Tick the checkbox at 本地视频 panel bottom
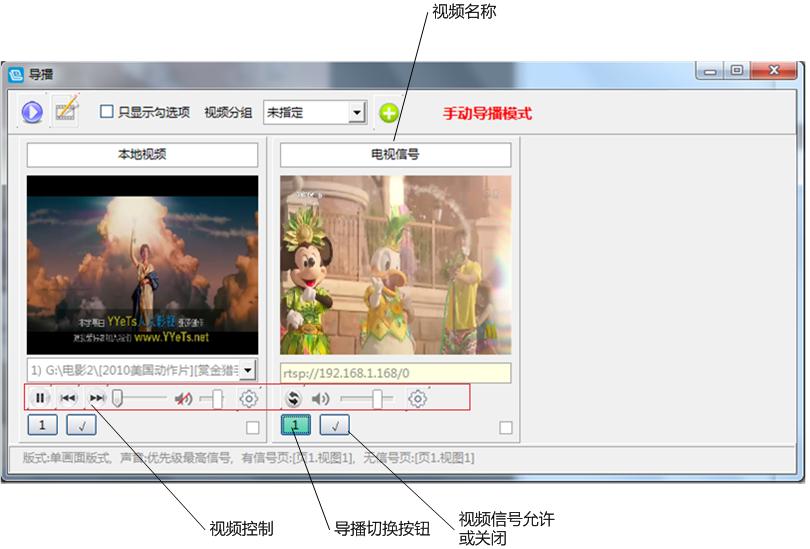The width and height of the screenshot is (810, 549). coord(253,428)
